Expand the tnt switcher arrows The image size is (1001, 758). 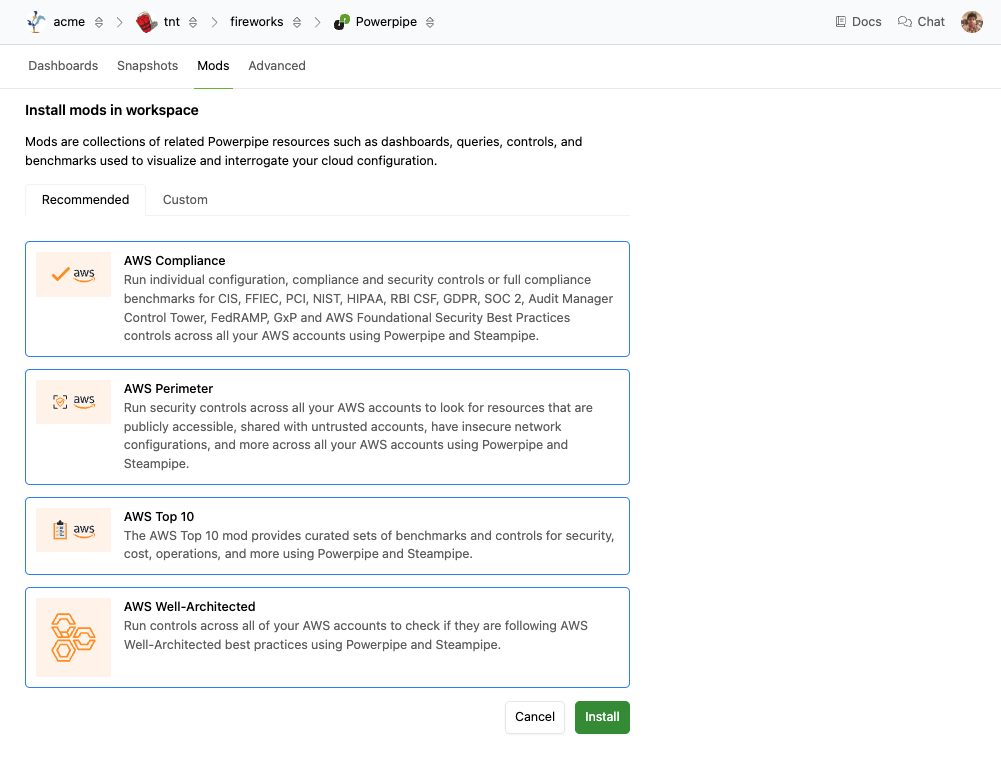[193, 22]
